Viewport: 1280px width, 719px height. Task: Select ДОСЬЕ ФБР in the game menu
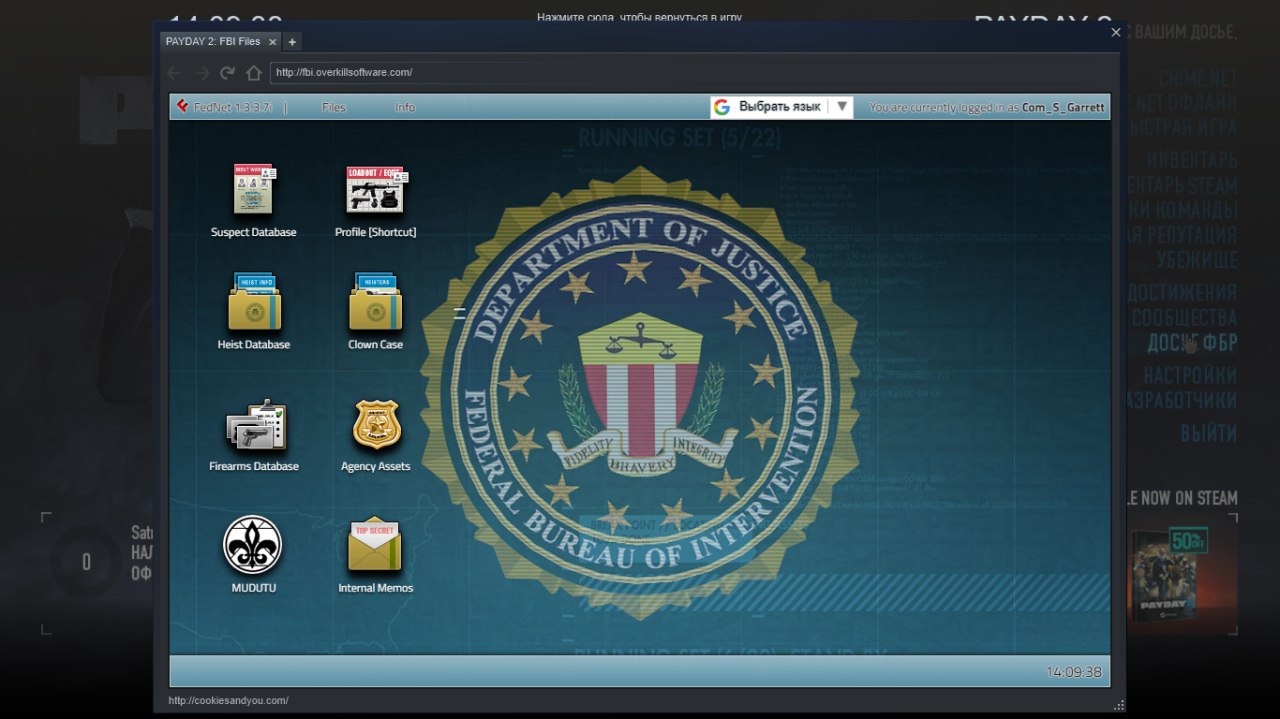tap(1192, 343)
